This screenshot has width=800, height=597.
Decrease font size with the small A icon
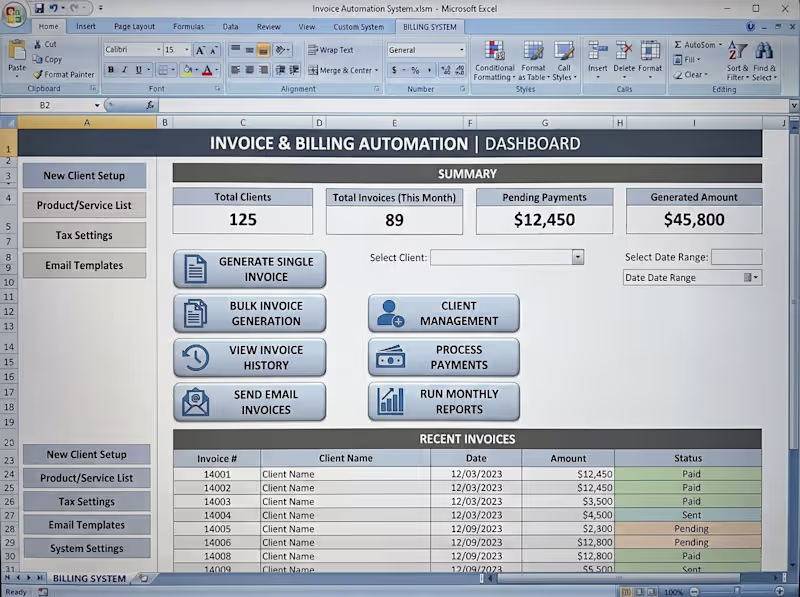(x=214, y=50)
